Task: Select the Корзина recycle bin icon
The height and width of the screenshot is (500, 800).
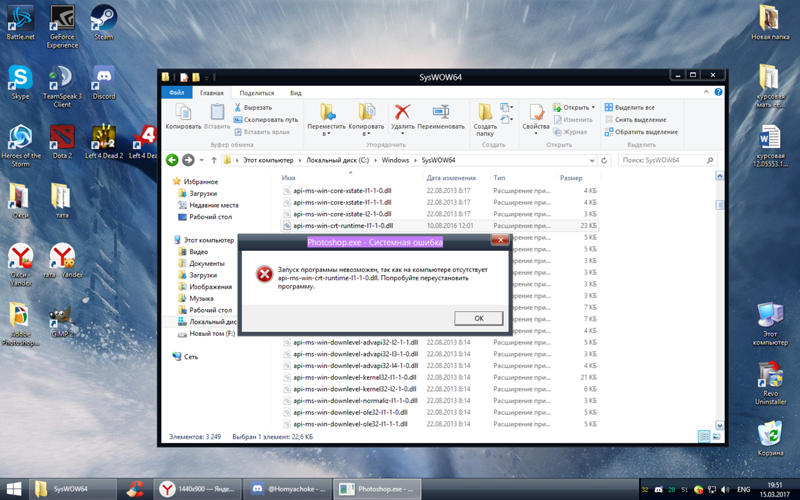Action: pyautogui.click(x=770, y=439)
